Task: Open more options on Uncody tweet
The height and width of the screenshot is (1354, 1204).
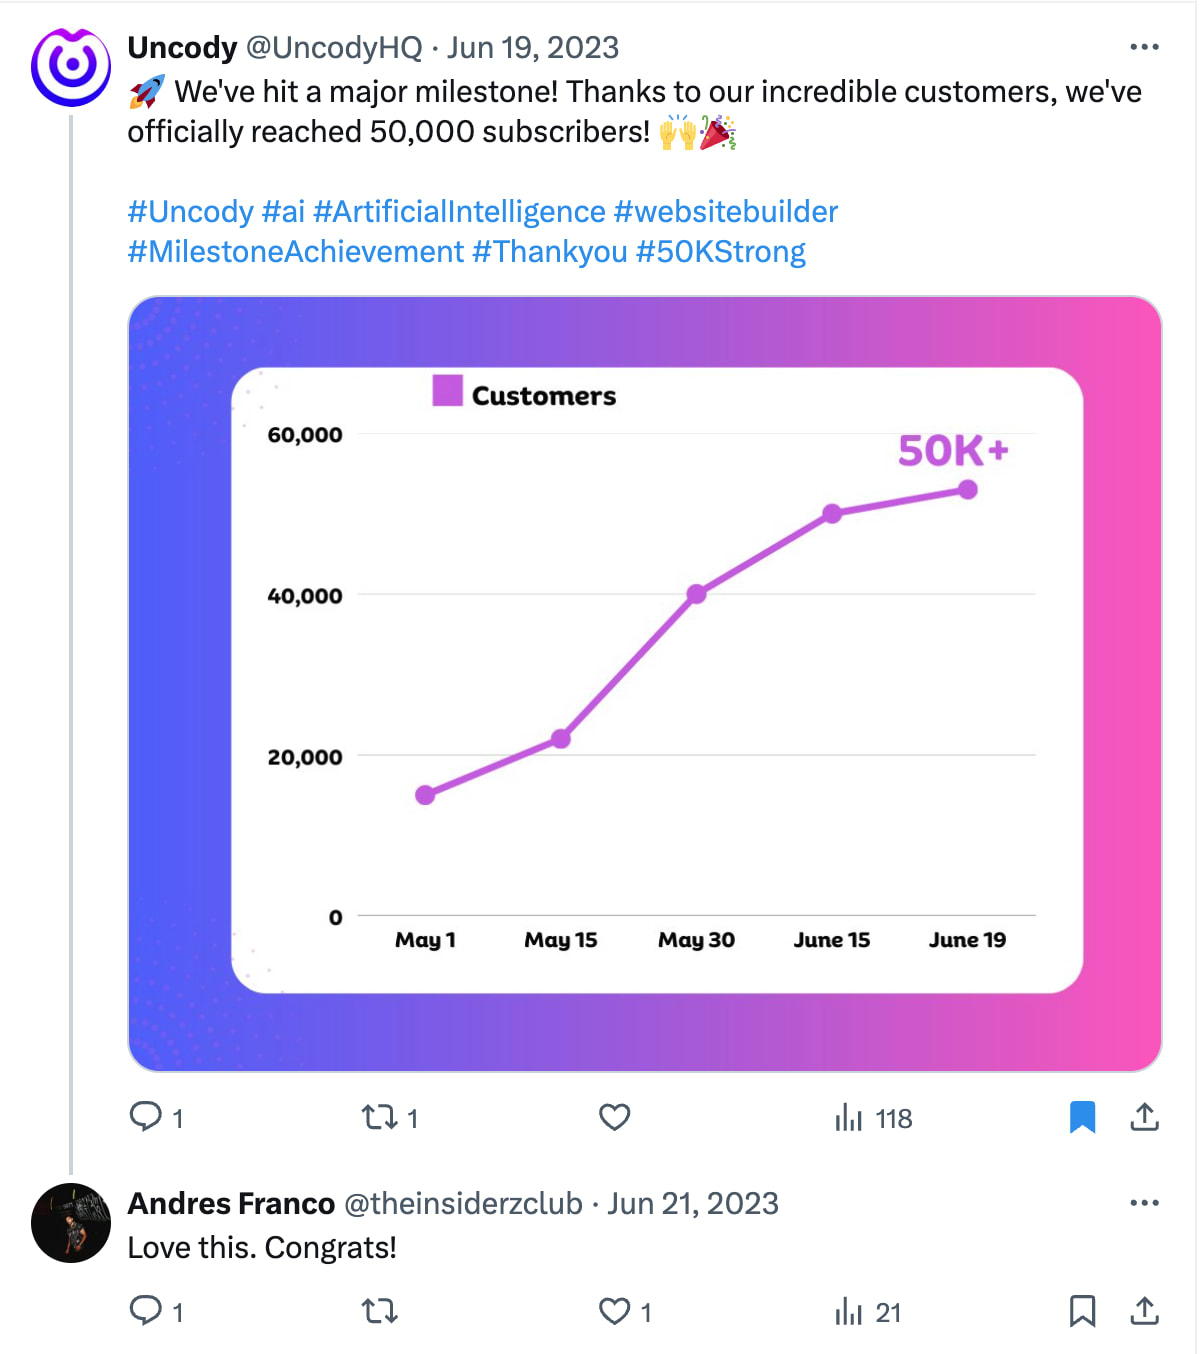Action: 1144,47
